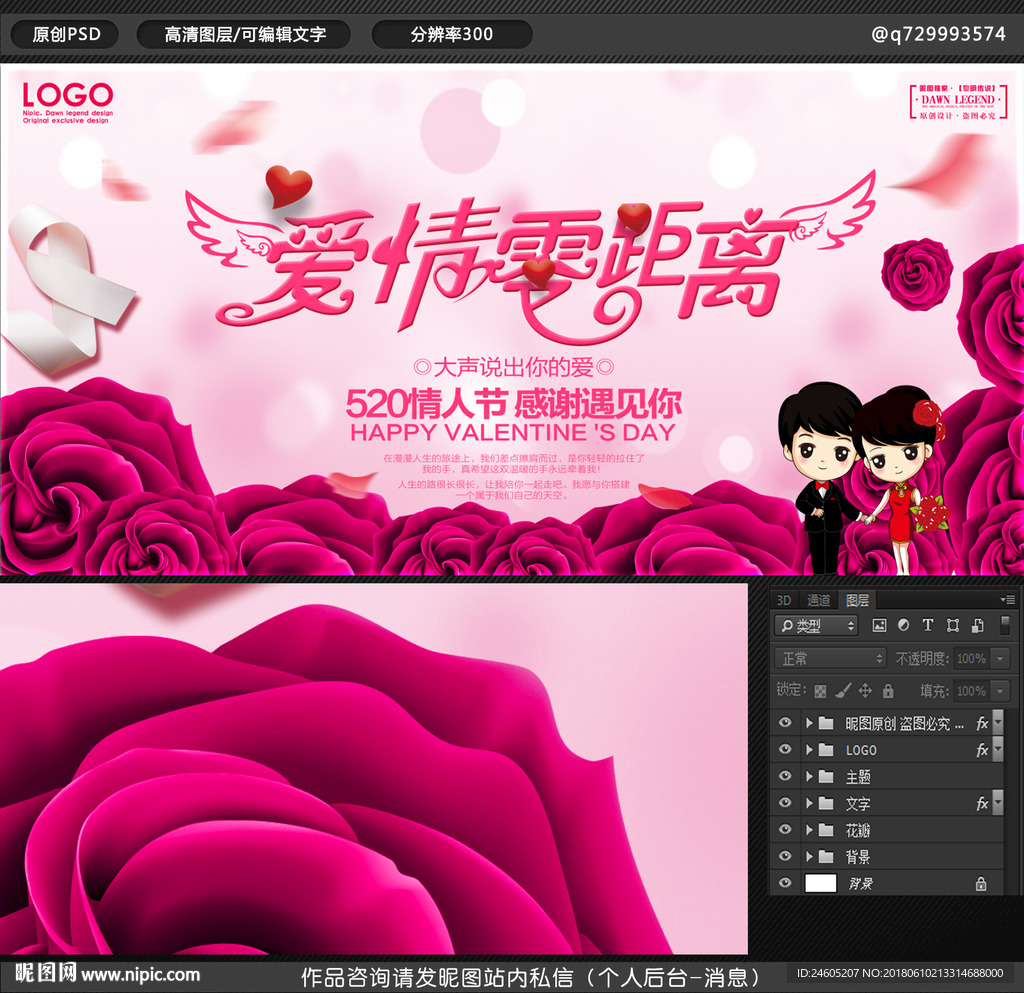Click the folder icon of 昵图原创 盗图必究 group
Viewport: 1024px width, 993px height.
tap(826, 723)
